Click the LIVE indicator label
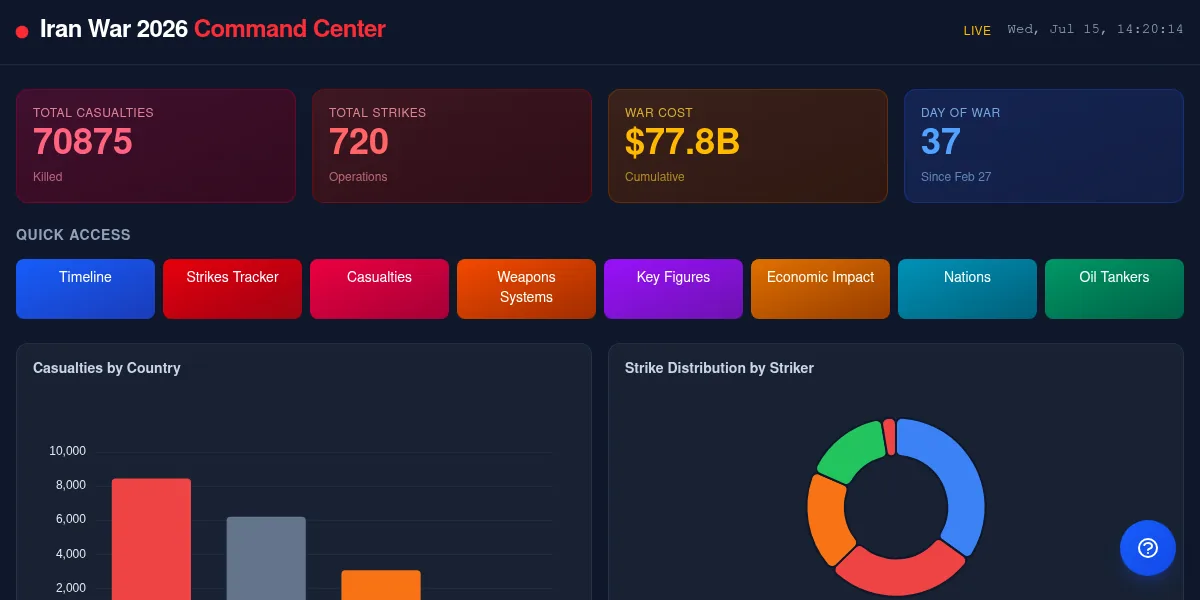Screen dimensions: 1200x600 (977, 31)
